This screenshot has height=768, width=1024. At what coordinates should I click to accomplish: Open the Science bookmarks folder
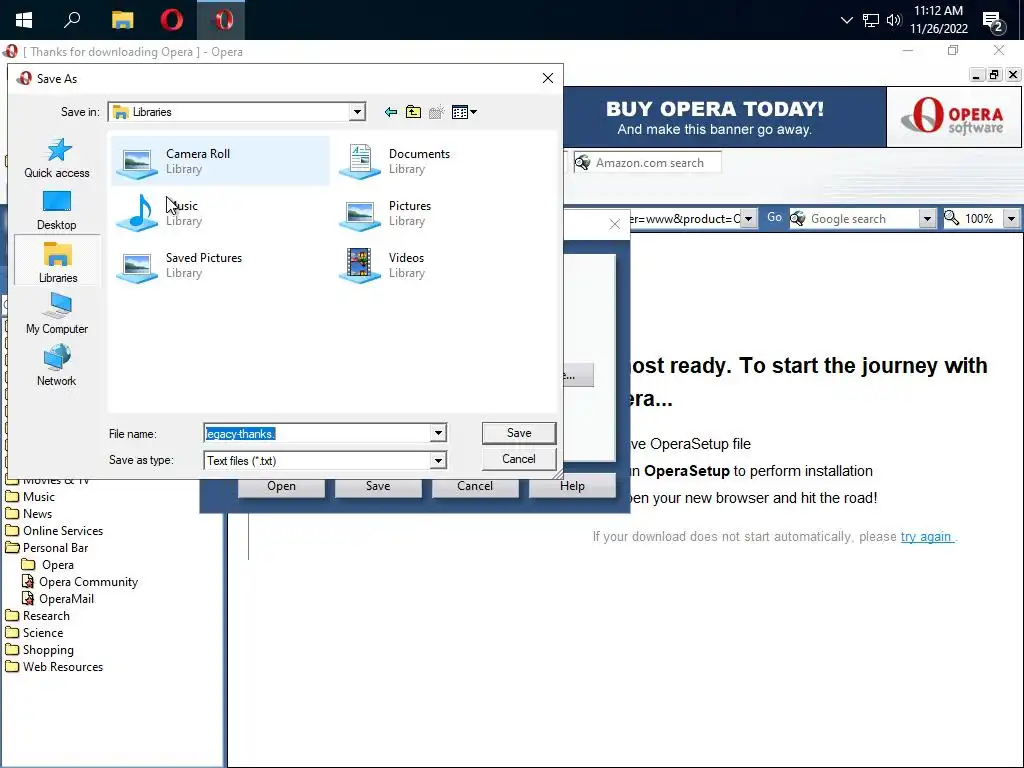click(x=35, y=633)
